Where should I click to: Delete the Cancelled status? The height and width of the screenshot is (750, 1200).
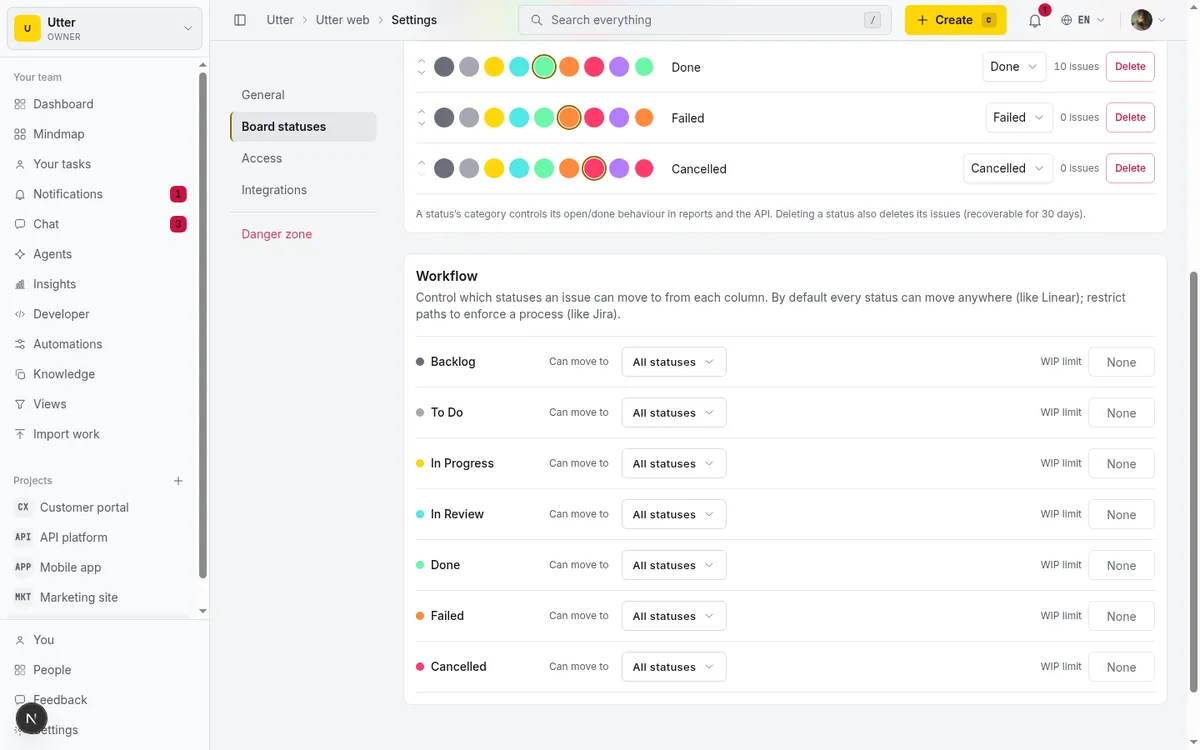(x=1130, y=168)
